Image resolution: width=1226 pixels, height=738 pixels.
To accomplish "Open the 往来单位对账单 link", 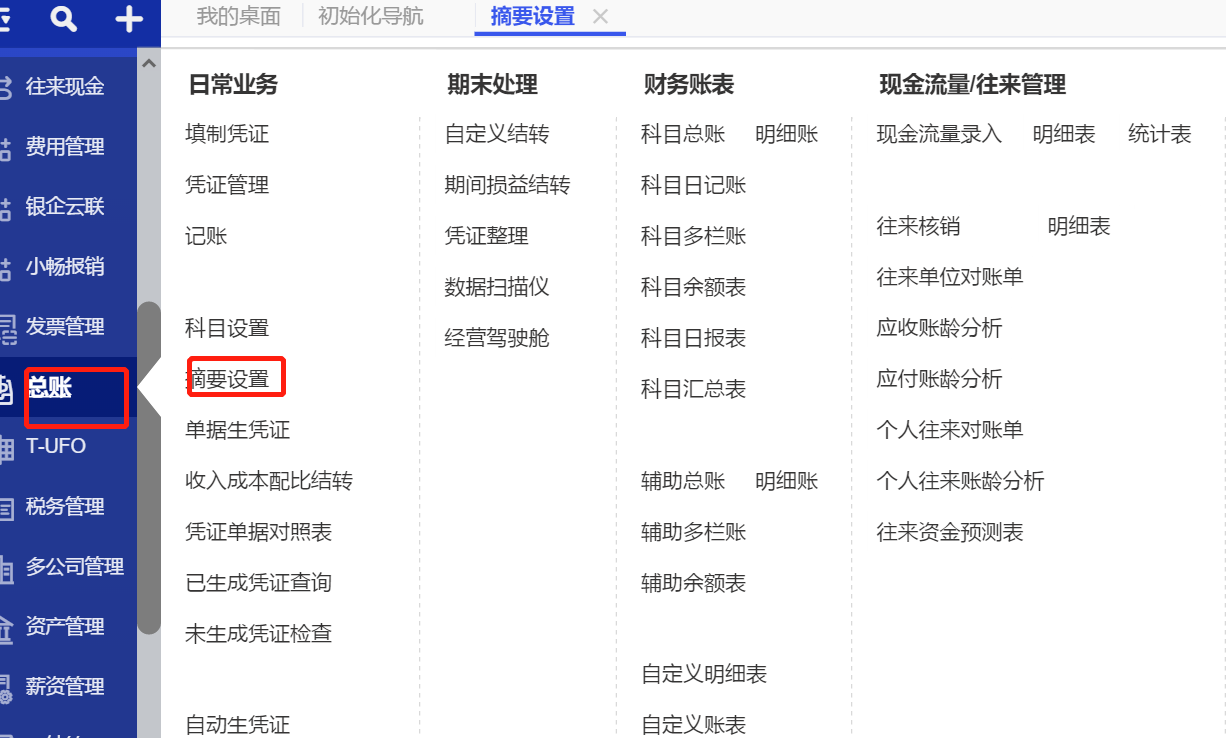I will coord(950,277).
